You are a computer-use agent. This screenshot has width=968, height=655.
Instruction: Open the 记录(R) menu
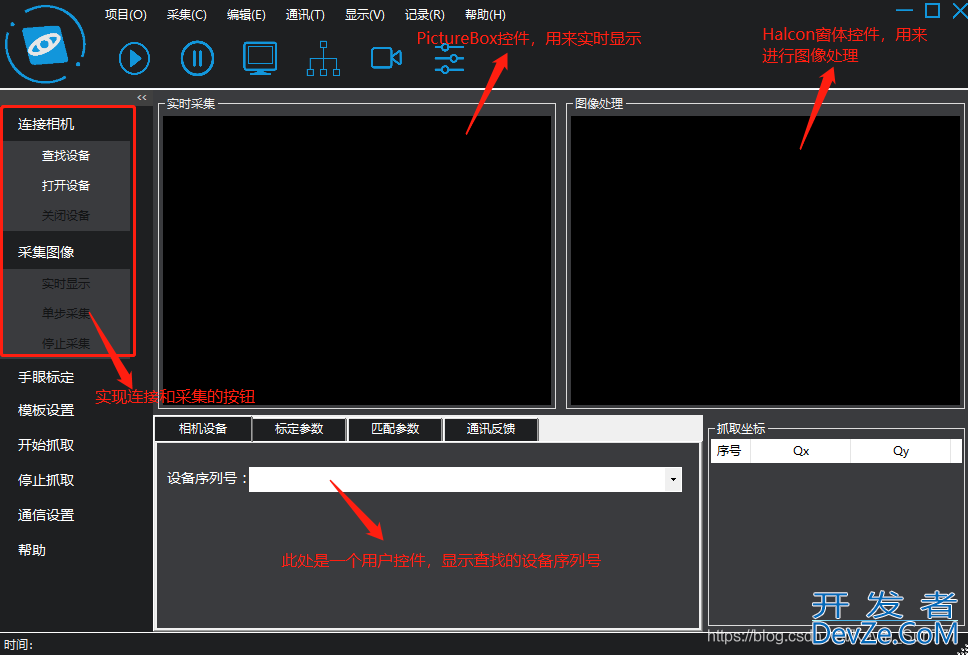(x=424, y=15)
